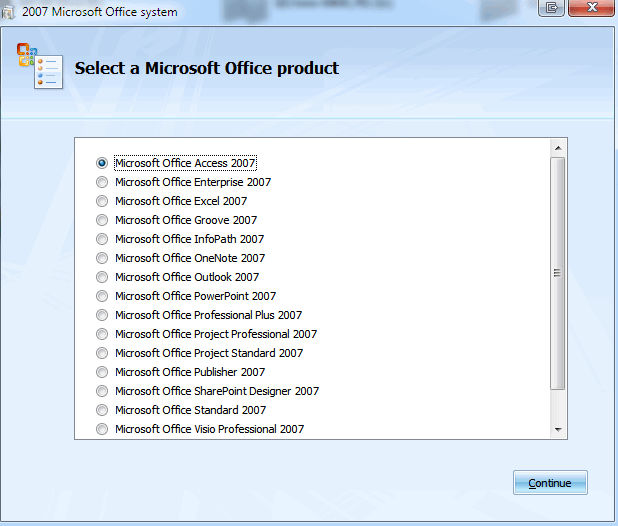This screenshot has height=526, width=618.
Task: Pick Microsoft Office Groove 2007
Action: coord(102,220)
